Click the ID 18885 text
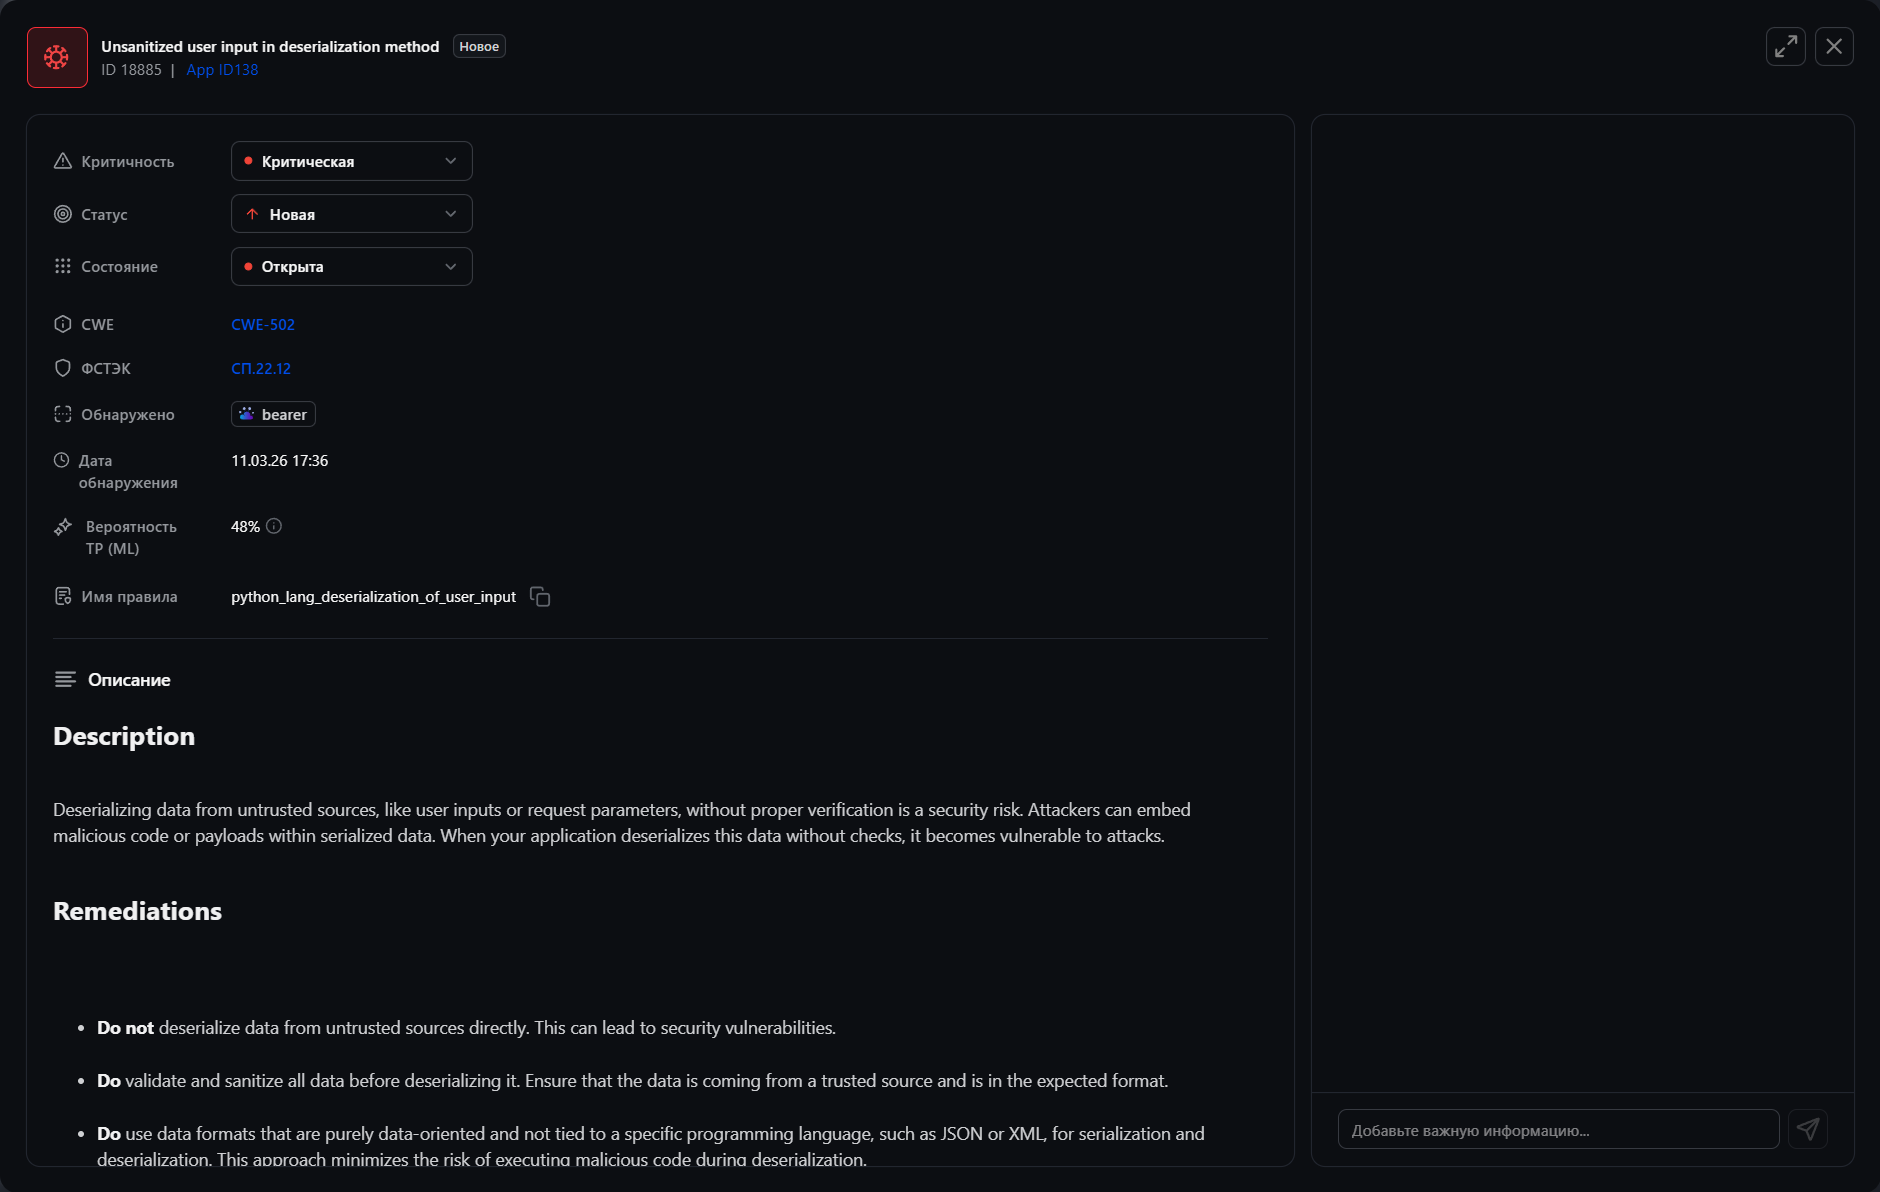1880x1192 pixels. point(131,70)
